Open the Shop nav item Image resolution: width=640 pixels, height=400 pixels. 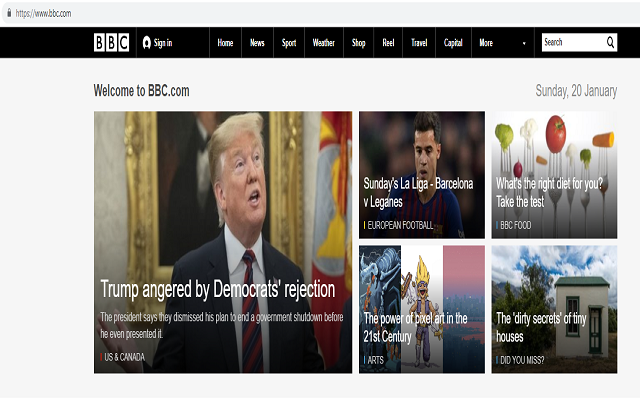[x=358, y=43]
